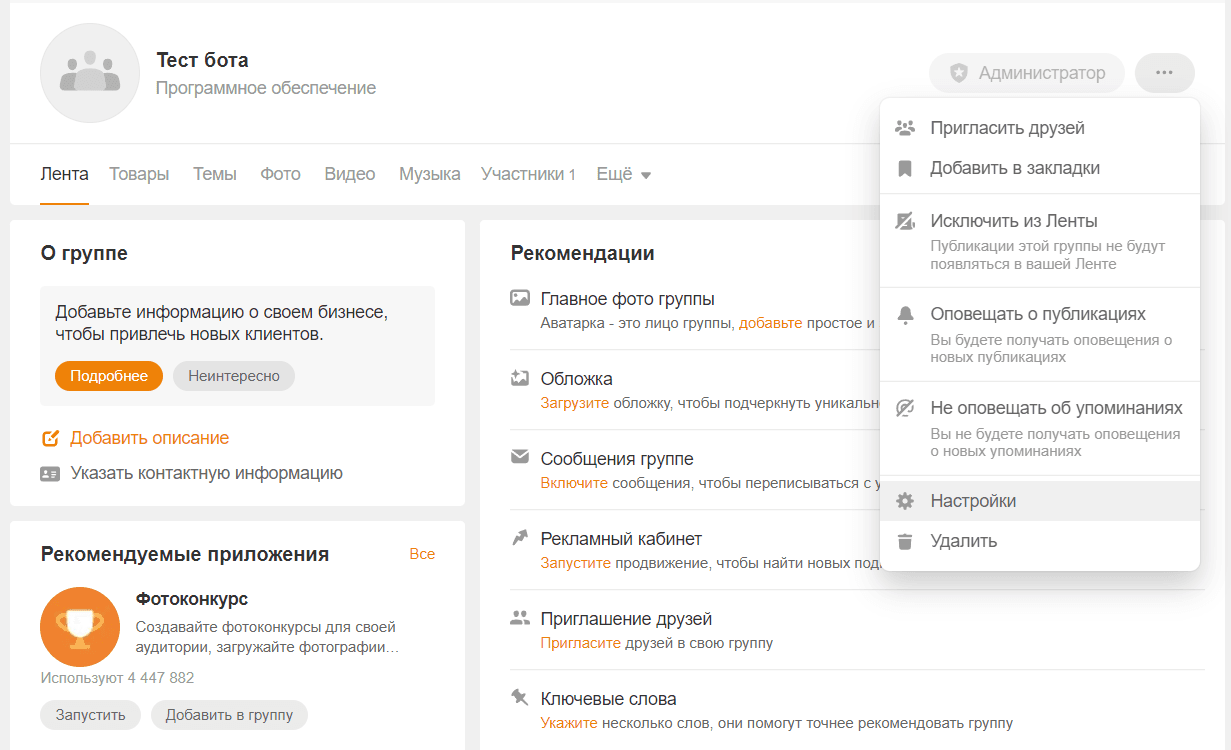This screenshot has height=750, width=1231.
Task: Click the Обложка cover image icon
Action: click(x=519, y=378)
